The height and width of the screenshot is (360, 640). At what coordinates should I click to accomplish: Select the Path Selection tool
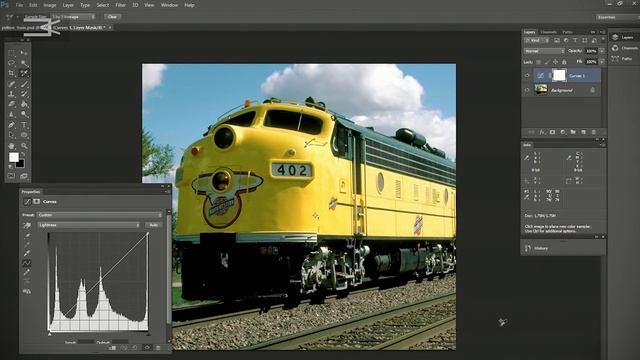[x=11, y=135]
